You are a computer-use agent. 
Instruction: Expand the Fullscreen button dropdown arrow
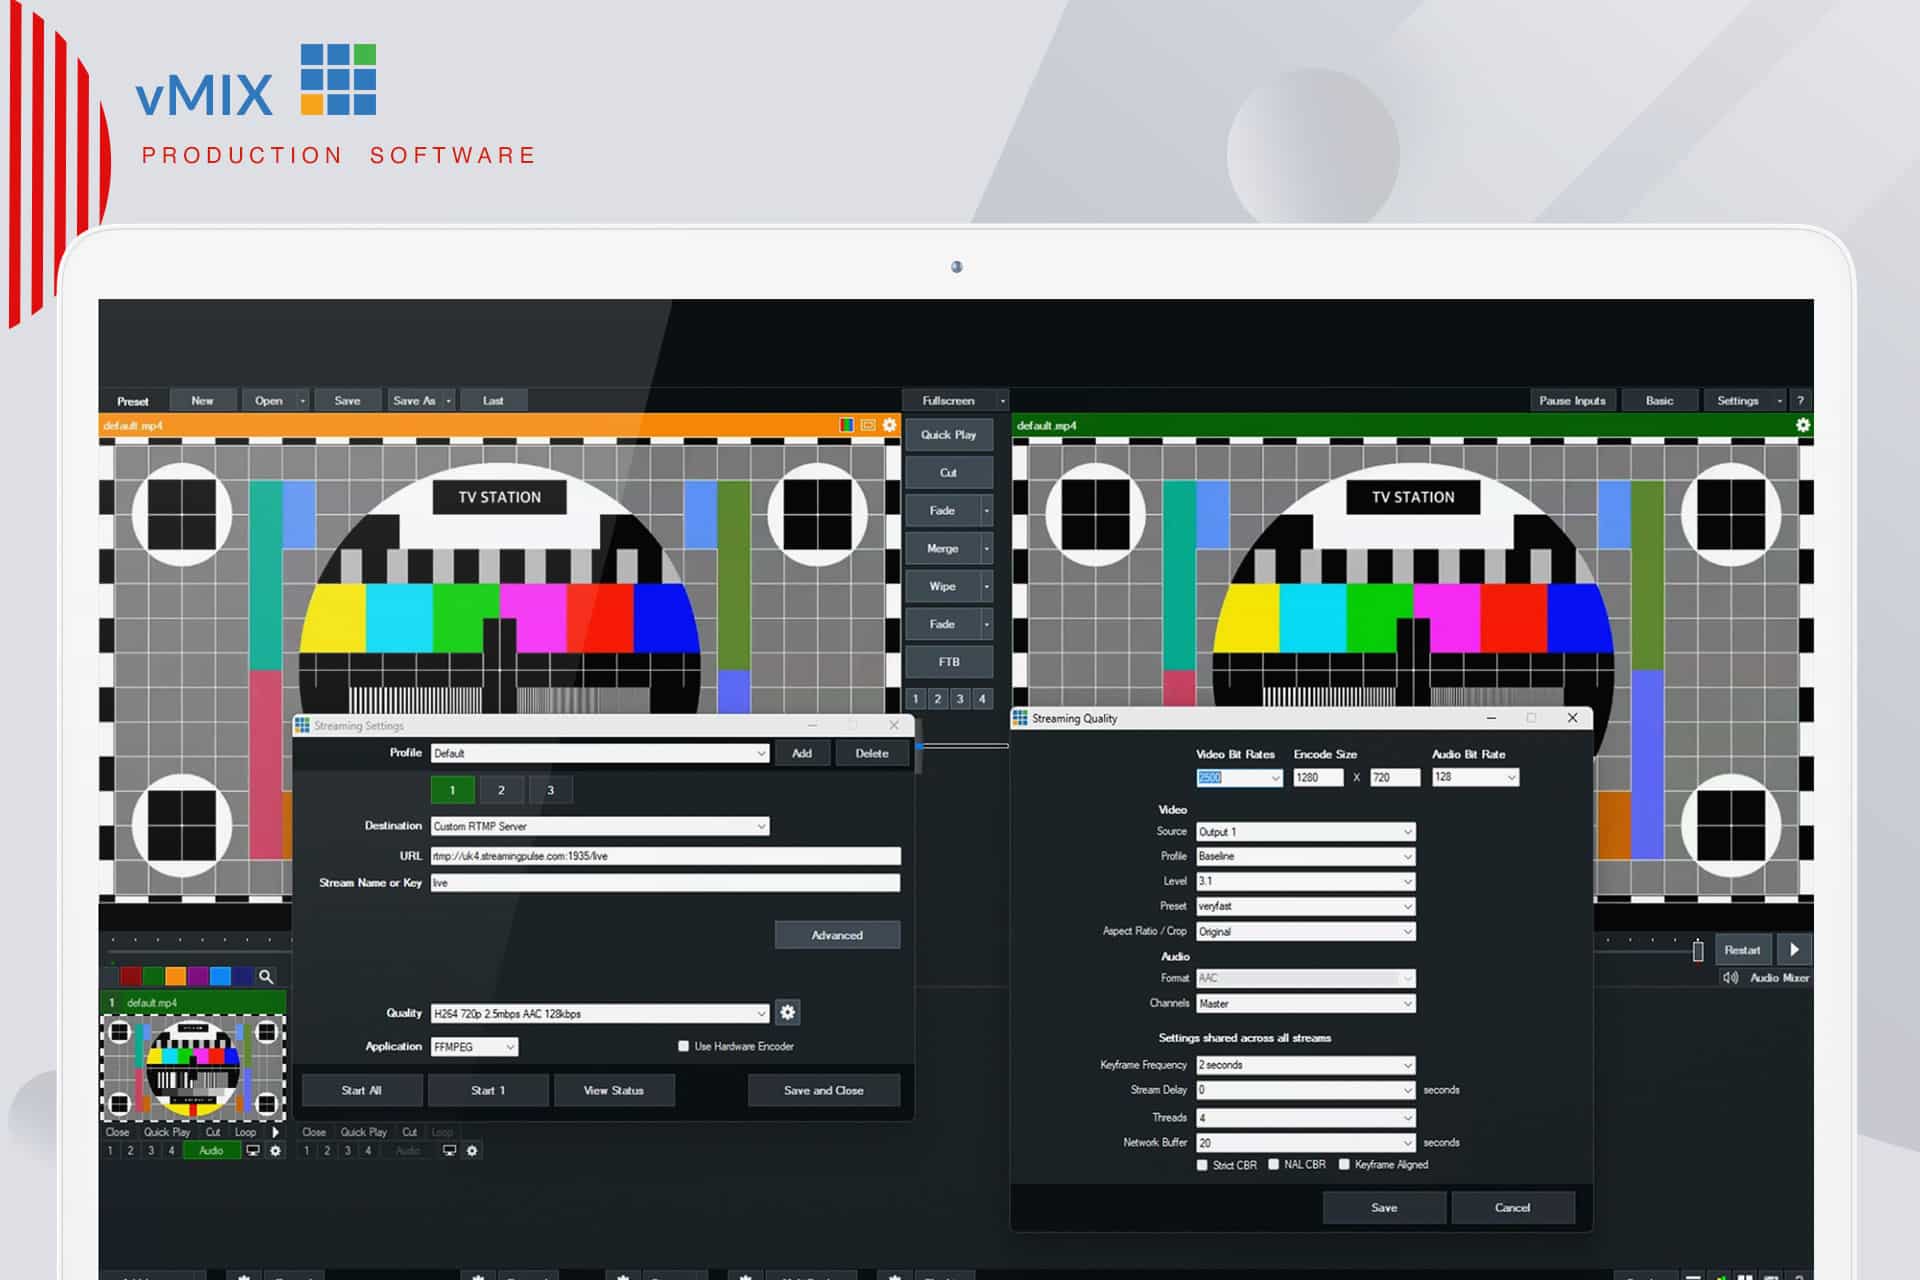[x=1002, y=401]
